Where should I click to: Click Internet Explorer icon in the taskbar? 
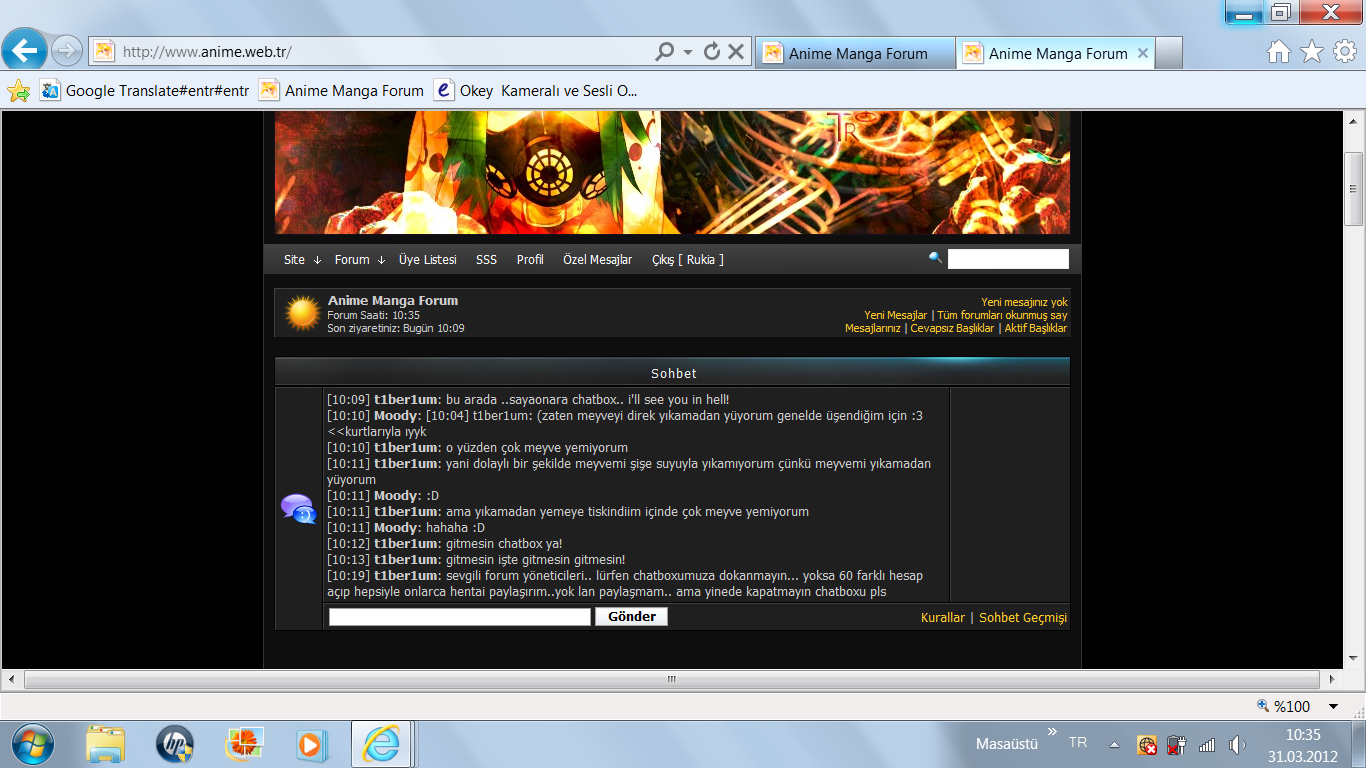pos(382,744)
